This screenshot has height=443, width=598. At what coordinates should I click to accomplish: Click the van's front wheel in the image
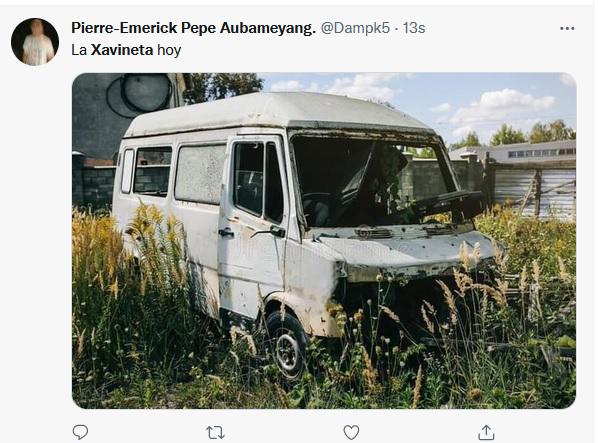287,346
